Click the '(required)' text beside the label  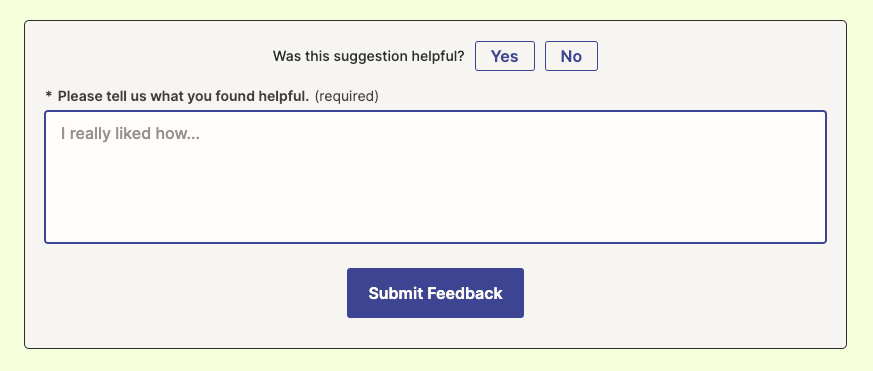click(346, 96)
